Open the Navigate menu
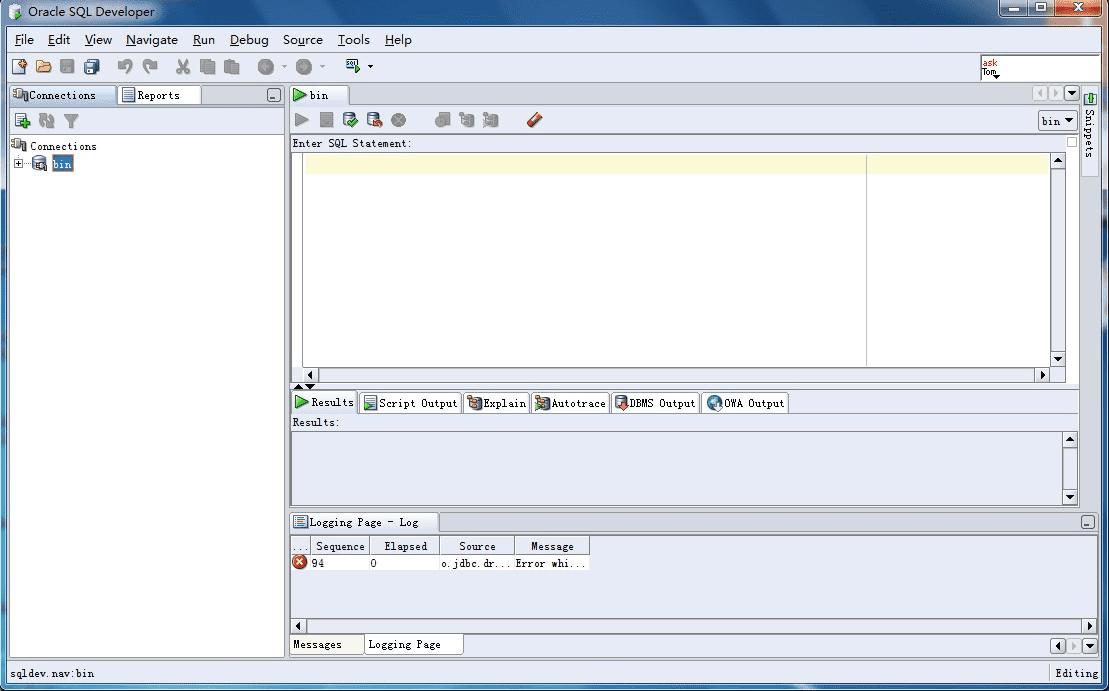Viewport: 1109px width, 691px height. (x=152, y=40)
